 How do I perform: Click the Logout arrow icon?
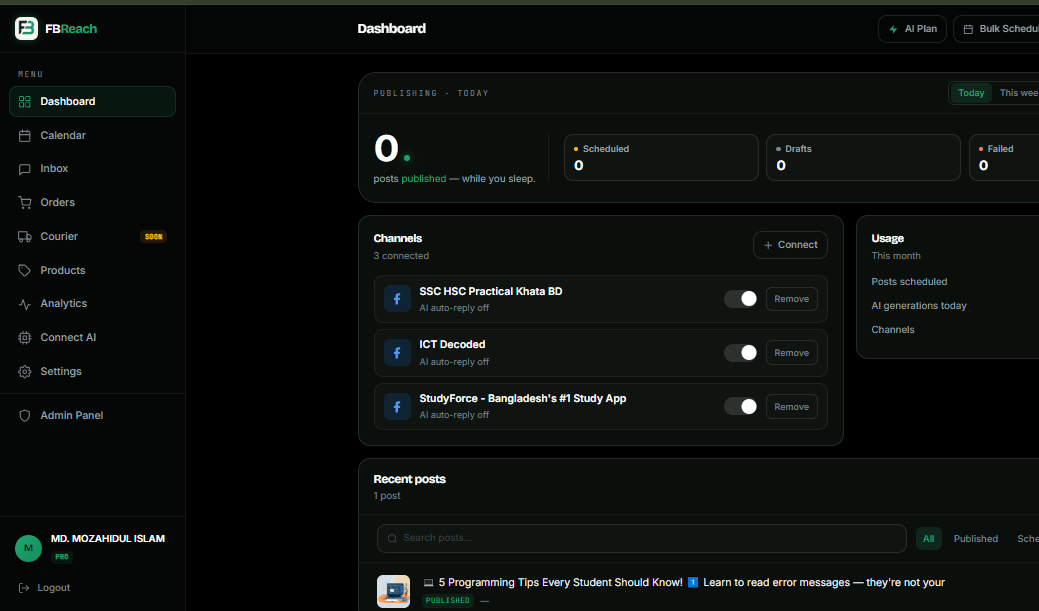click(x=24, y=588)
